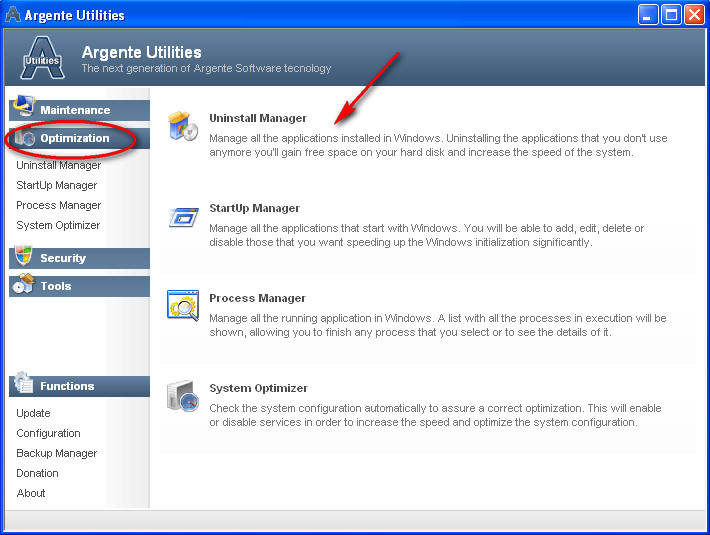Viewport: 710px width, 535px height.
Task: Click the System Optimizer heading in main panel
Action: [x=258, y=389]
